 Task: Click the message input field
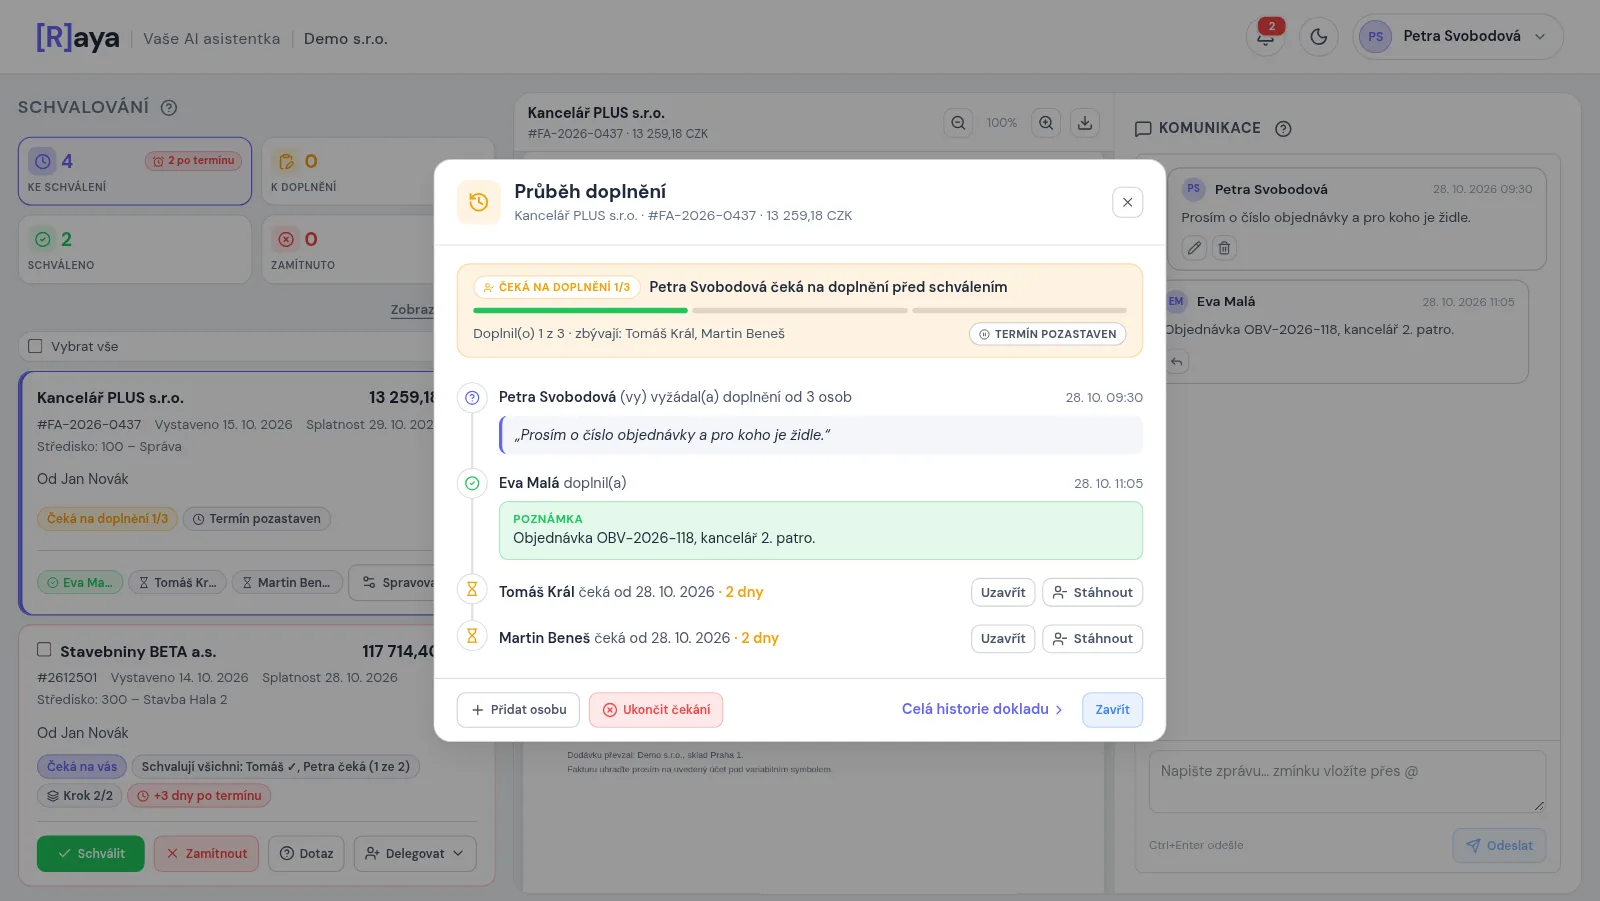pyautogui.click(x=1347, y=782)
